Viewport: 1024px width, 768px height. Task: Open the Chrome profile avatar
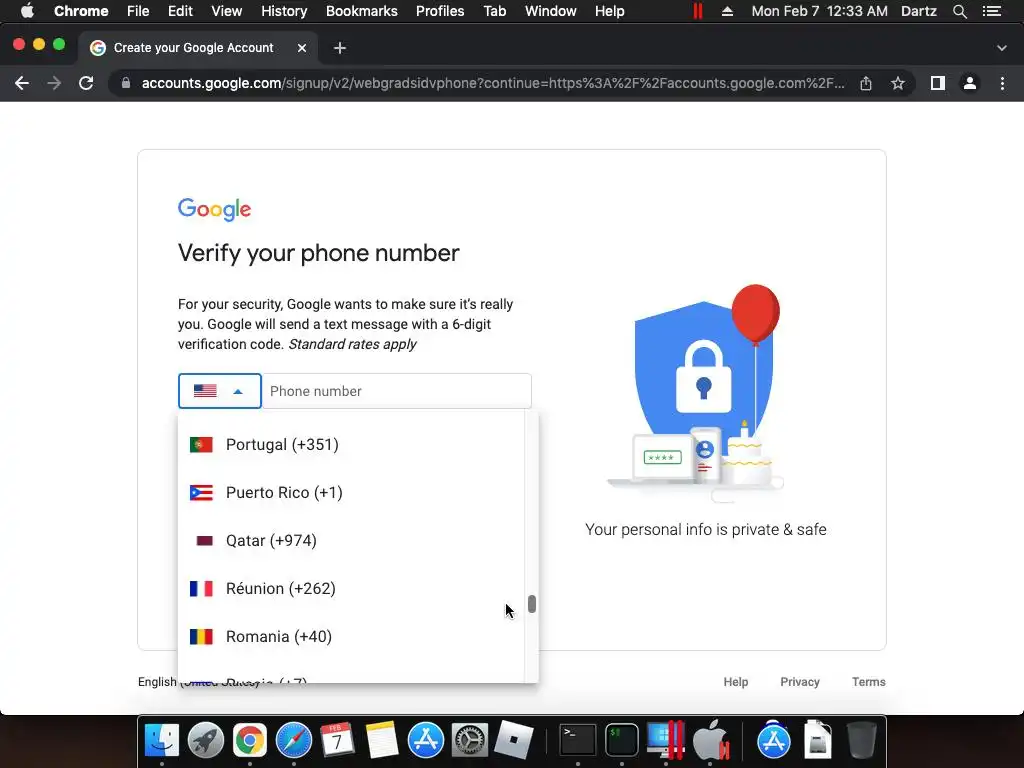tap(970, 83)
